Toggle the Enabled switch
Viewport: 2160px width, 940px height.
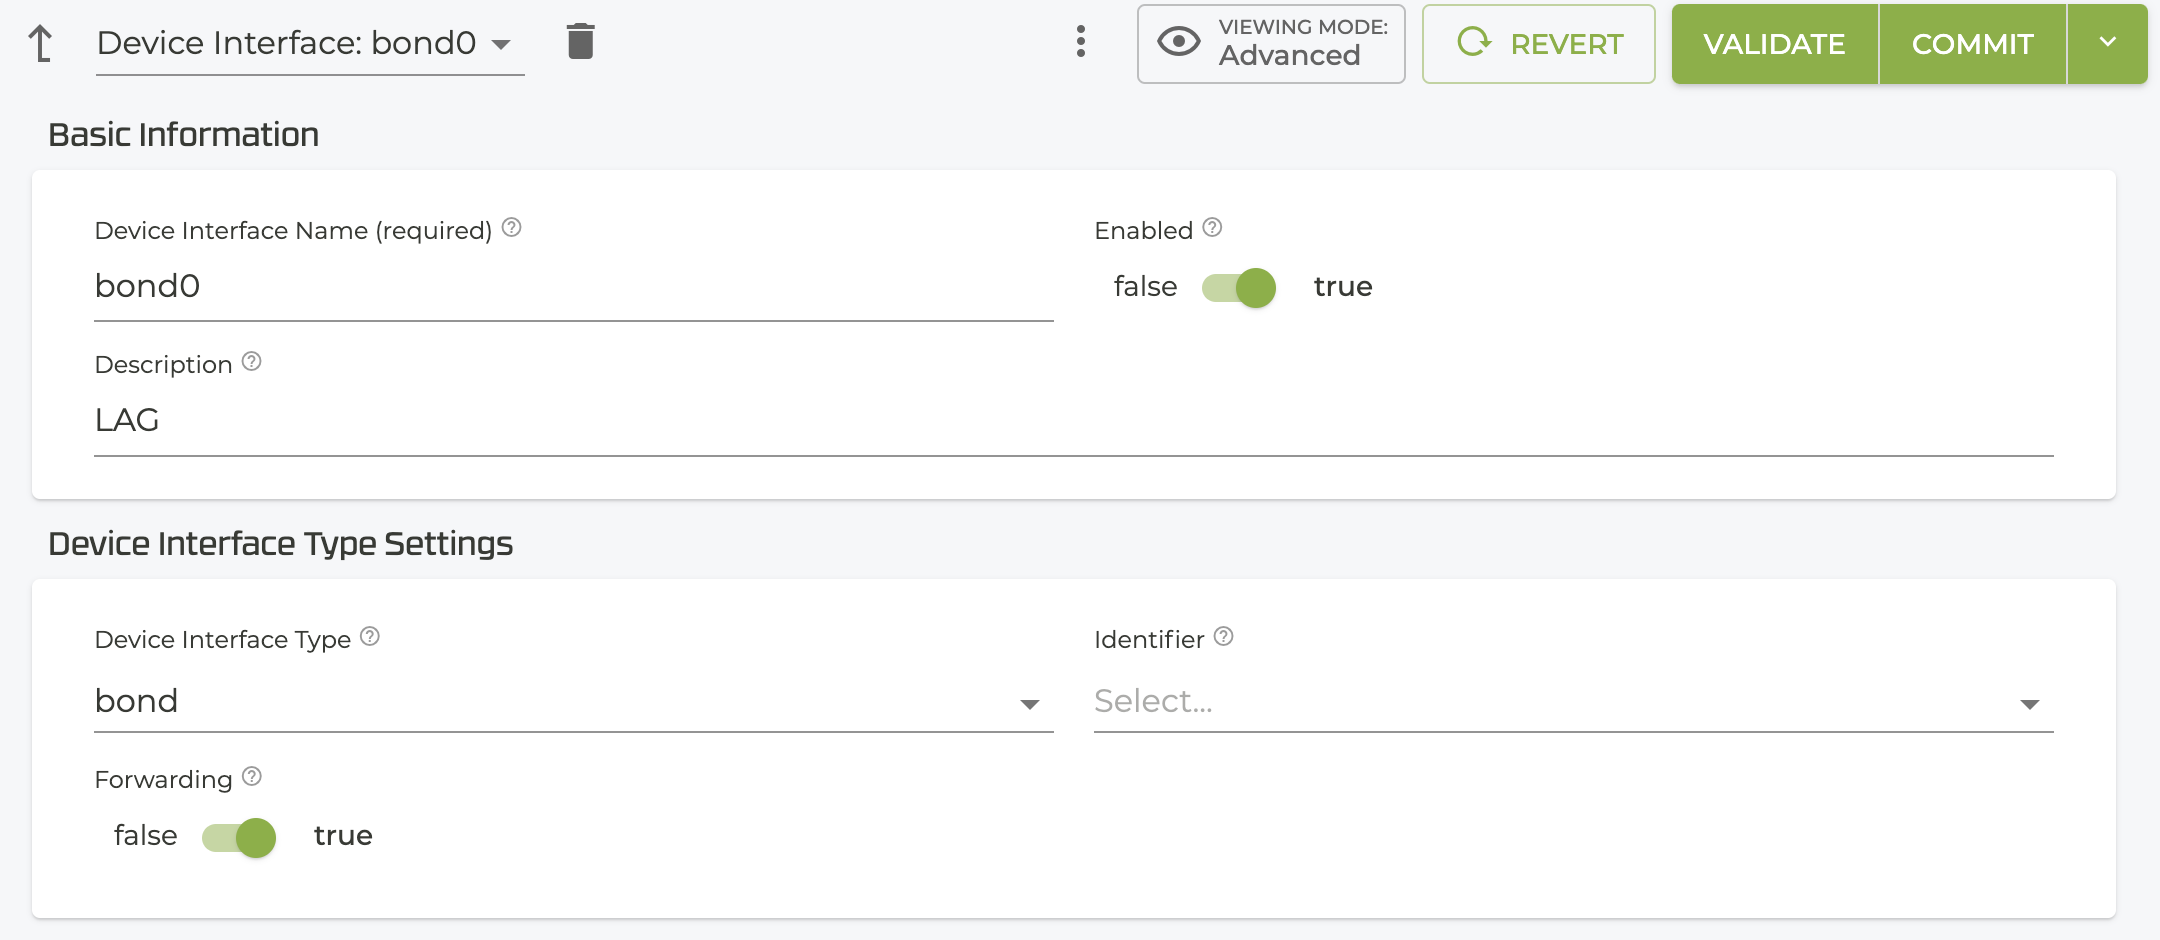coord(1240,288)
